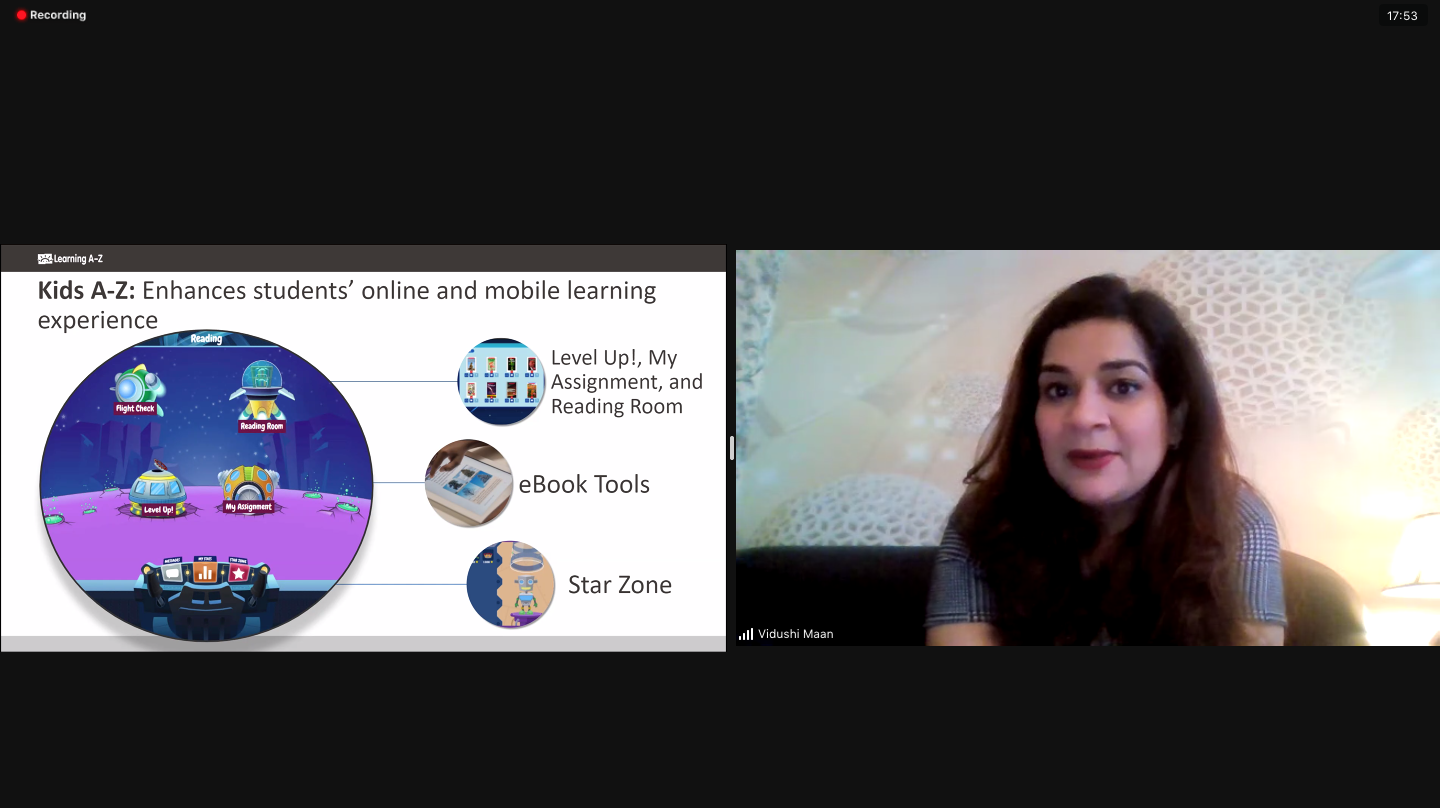Click the Learning A-Z logo

point(70,259)
